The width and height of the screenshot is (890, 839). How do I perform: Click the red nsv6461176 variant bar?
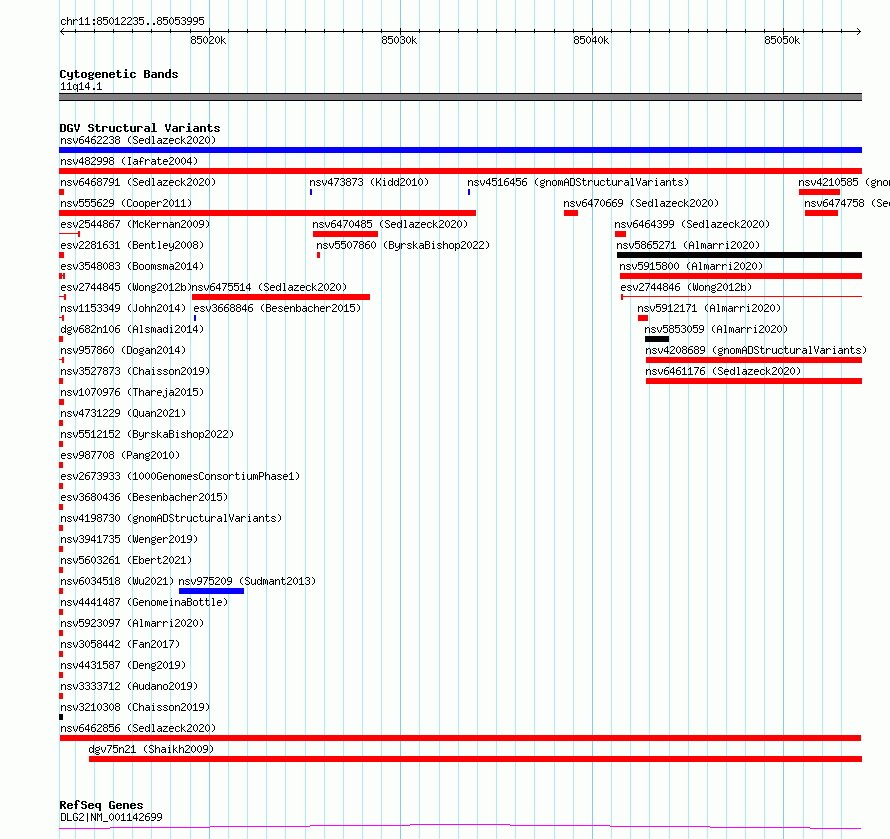(754, 381)
